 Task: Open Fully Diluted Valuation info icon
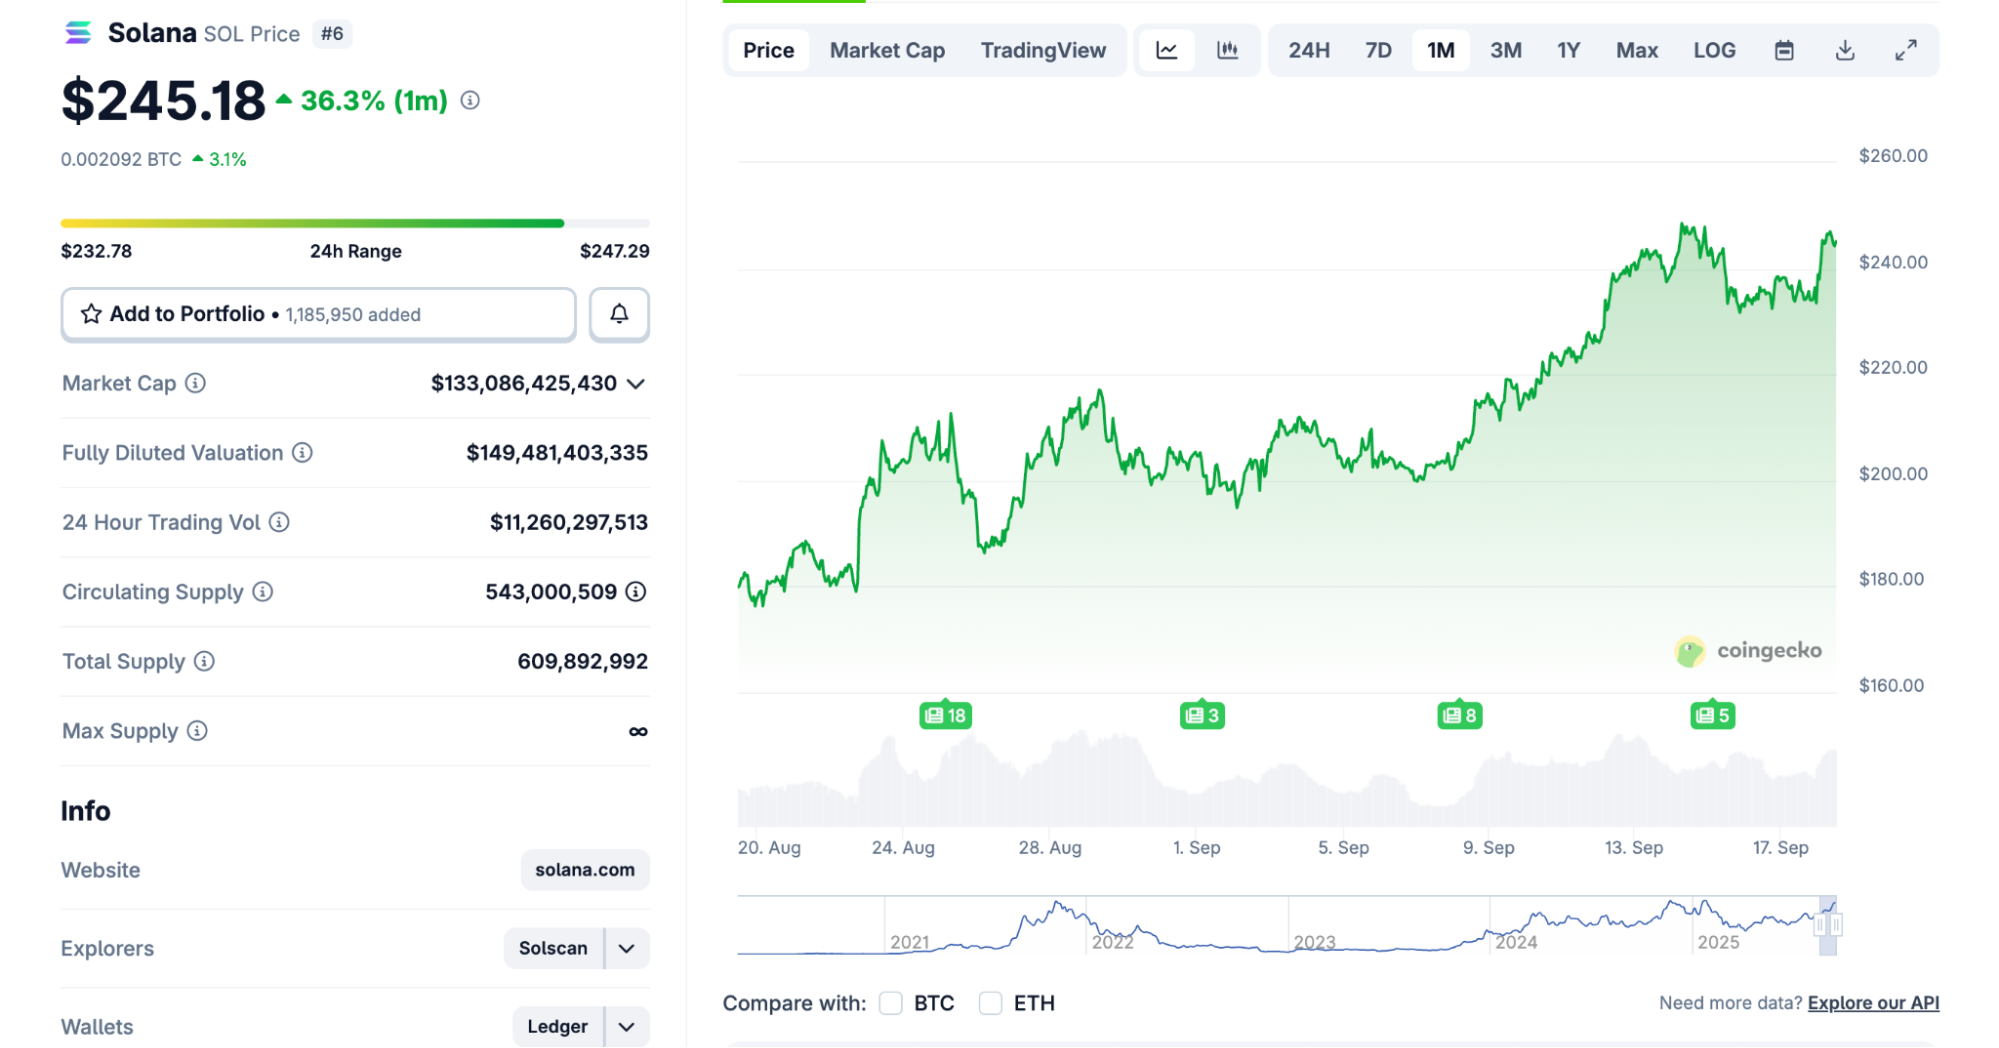coord(302,453)
